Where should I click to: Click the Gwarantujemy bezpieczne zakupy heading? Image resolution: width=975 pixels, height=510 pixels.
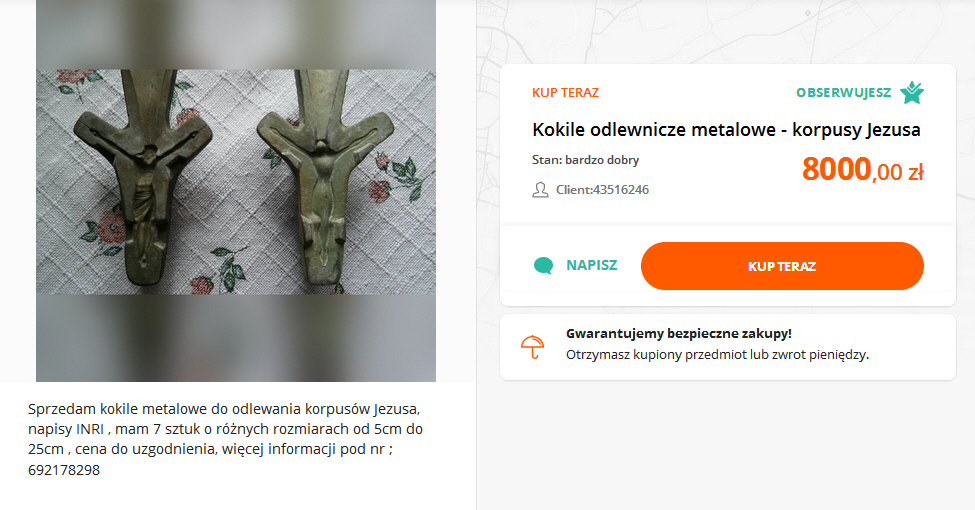tap(678, 334)
